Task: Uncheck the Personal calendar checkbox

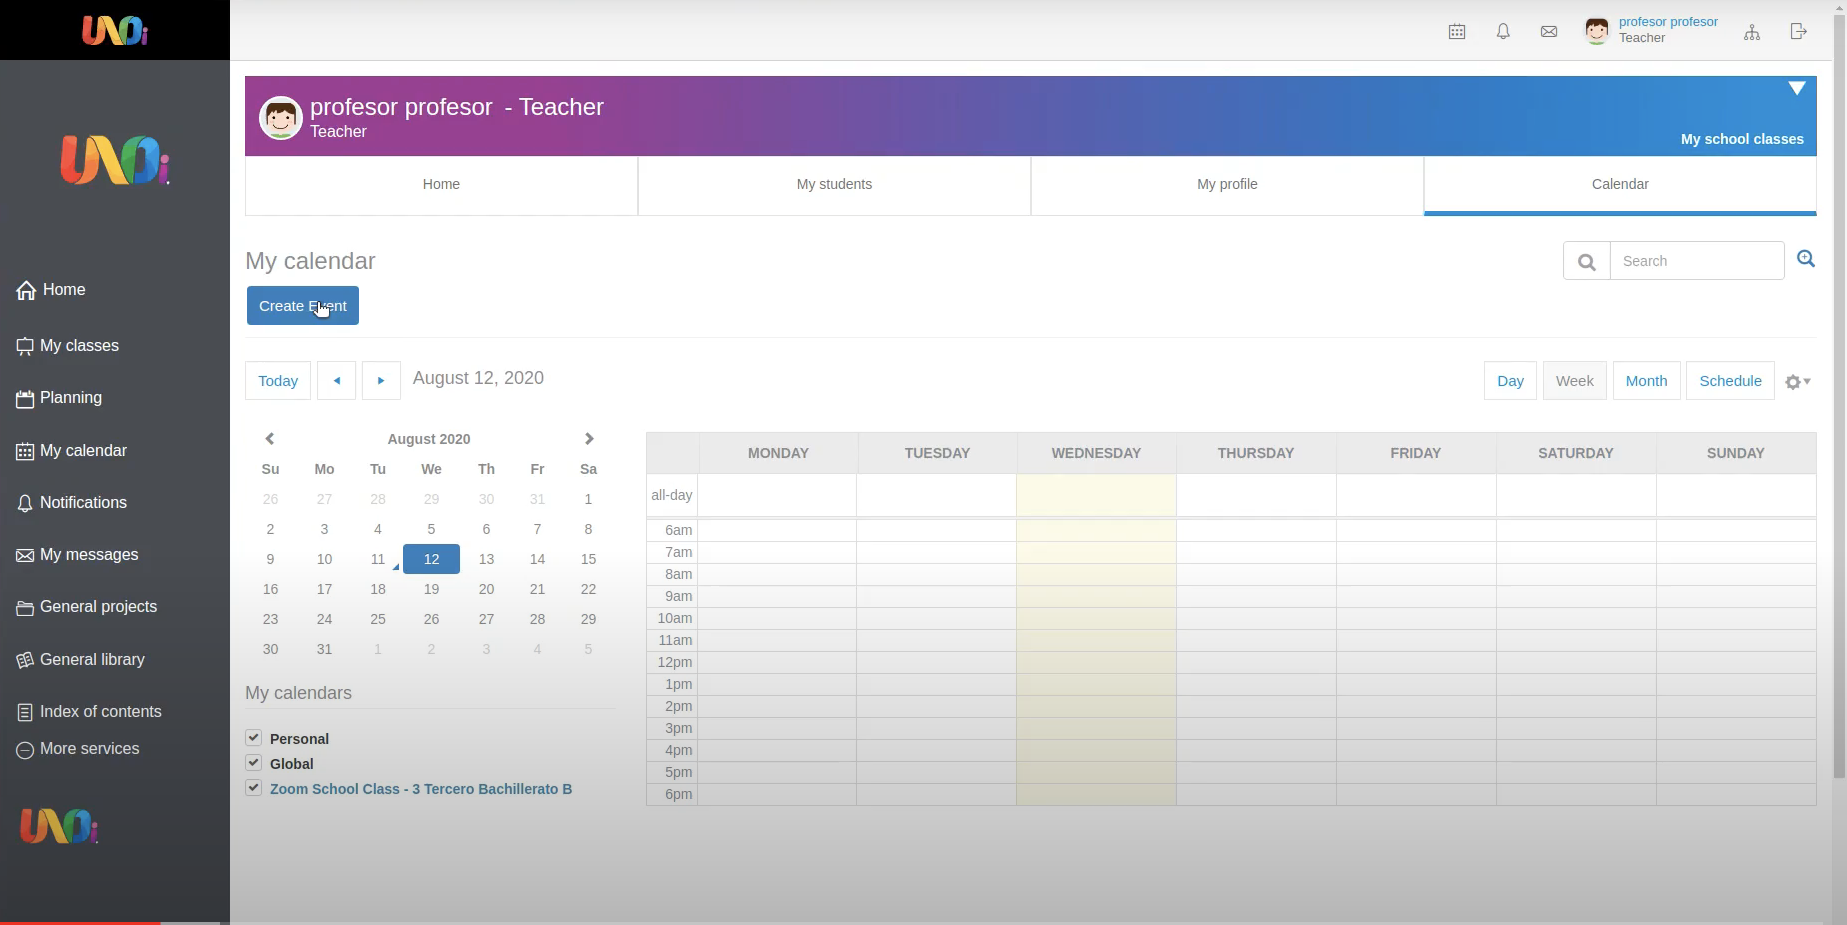Action: 254,738
